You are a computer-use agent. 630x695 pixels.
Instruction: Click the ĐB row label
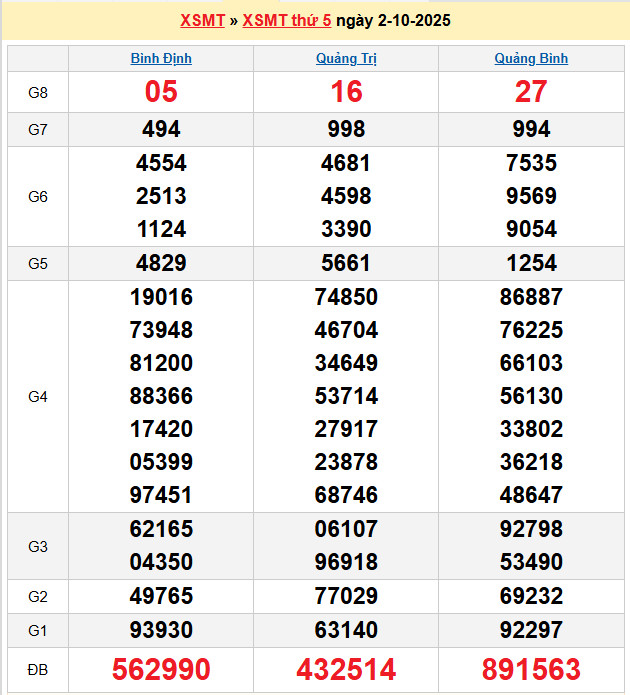38,669
